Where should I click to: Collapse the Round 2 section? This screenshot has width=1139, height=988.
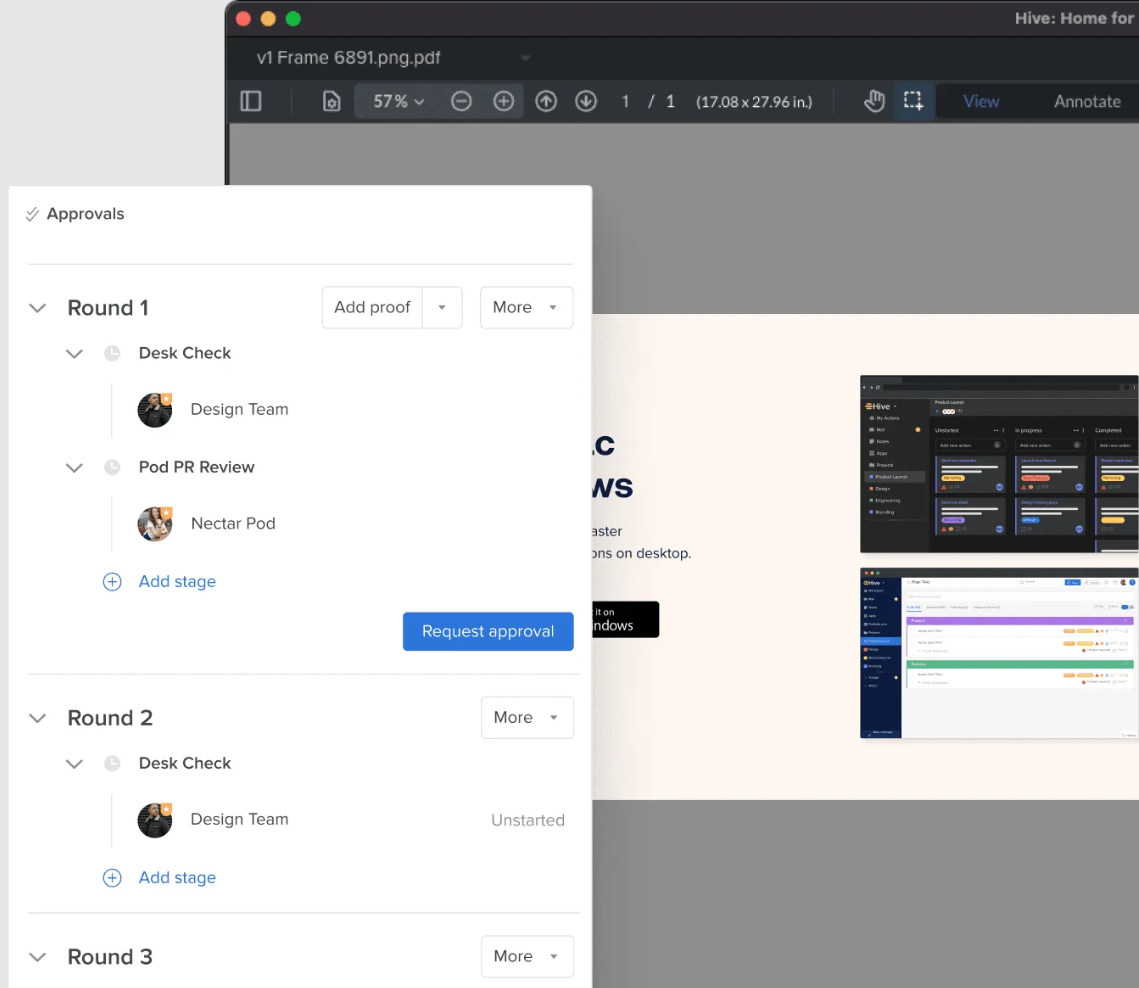pyautogui.click(x=38, y=718)
